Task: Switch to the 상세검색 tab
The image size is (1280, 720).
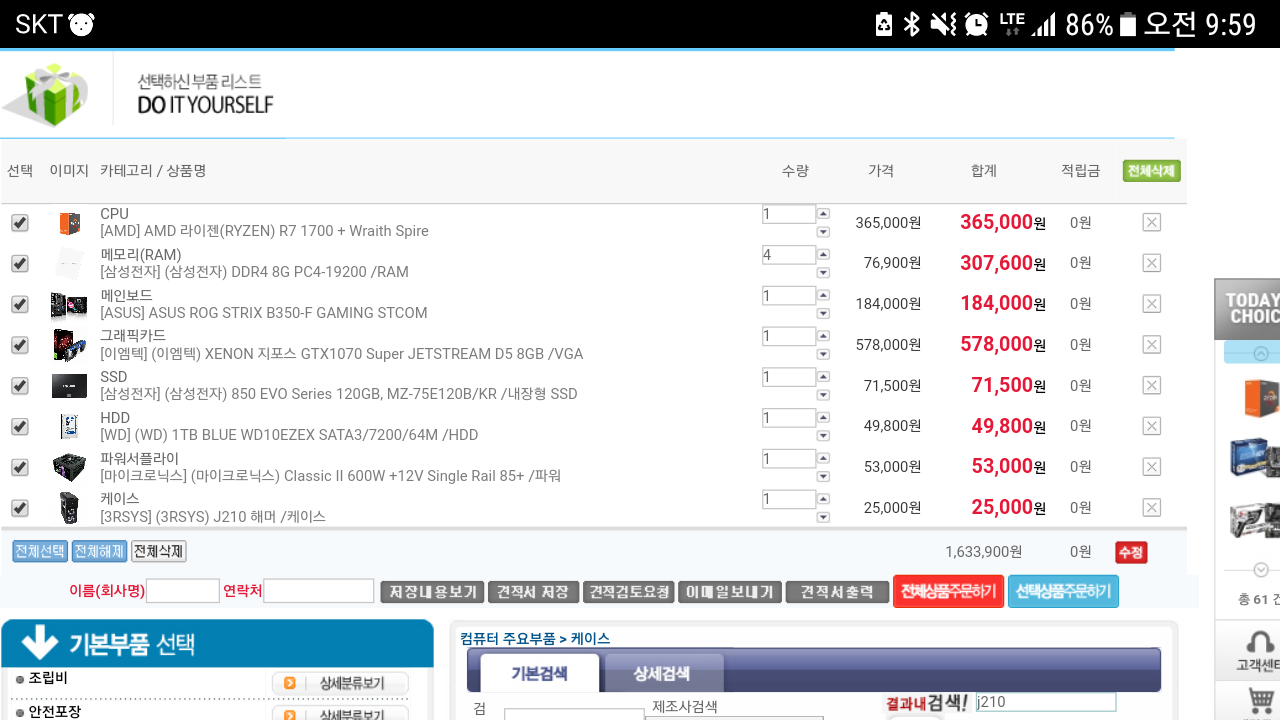Action: [x=663, y=673]
